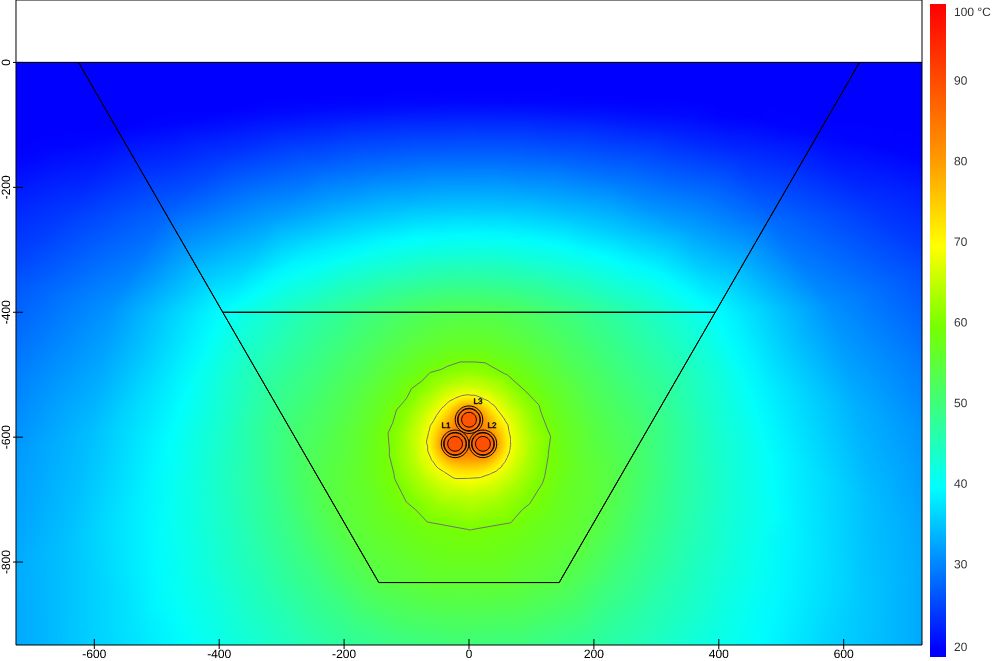The height and width of the screenshot is (661, 1000).
Task: Click the trench bottom boundary line
Action: click(468, 582)
